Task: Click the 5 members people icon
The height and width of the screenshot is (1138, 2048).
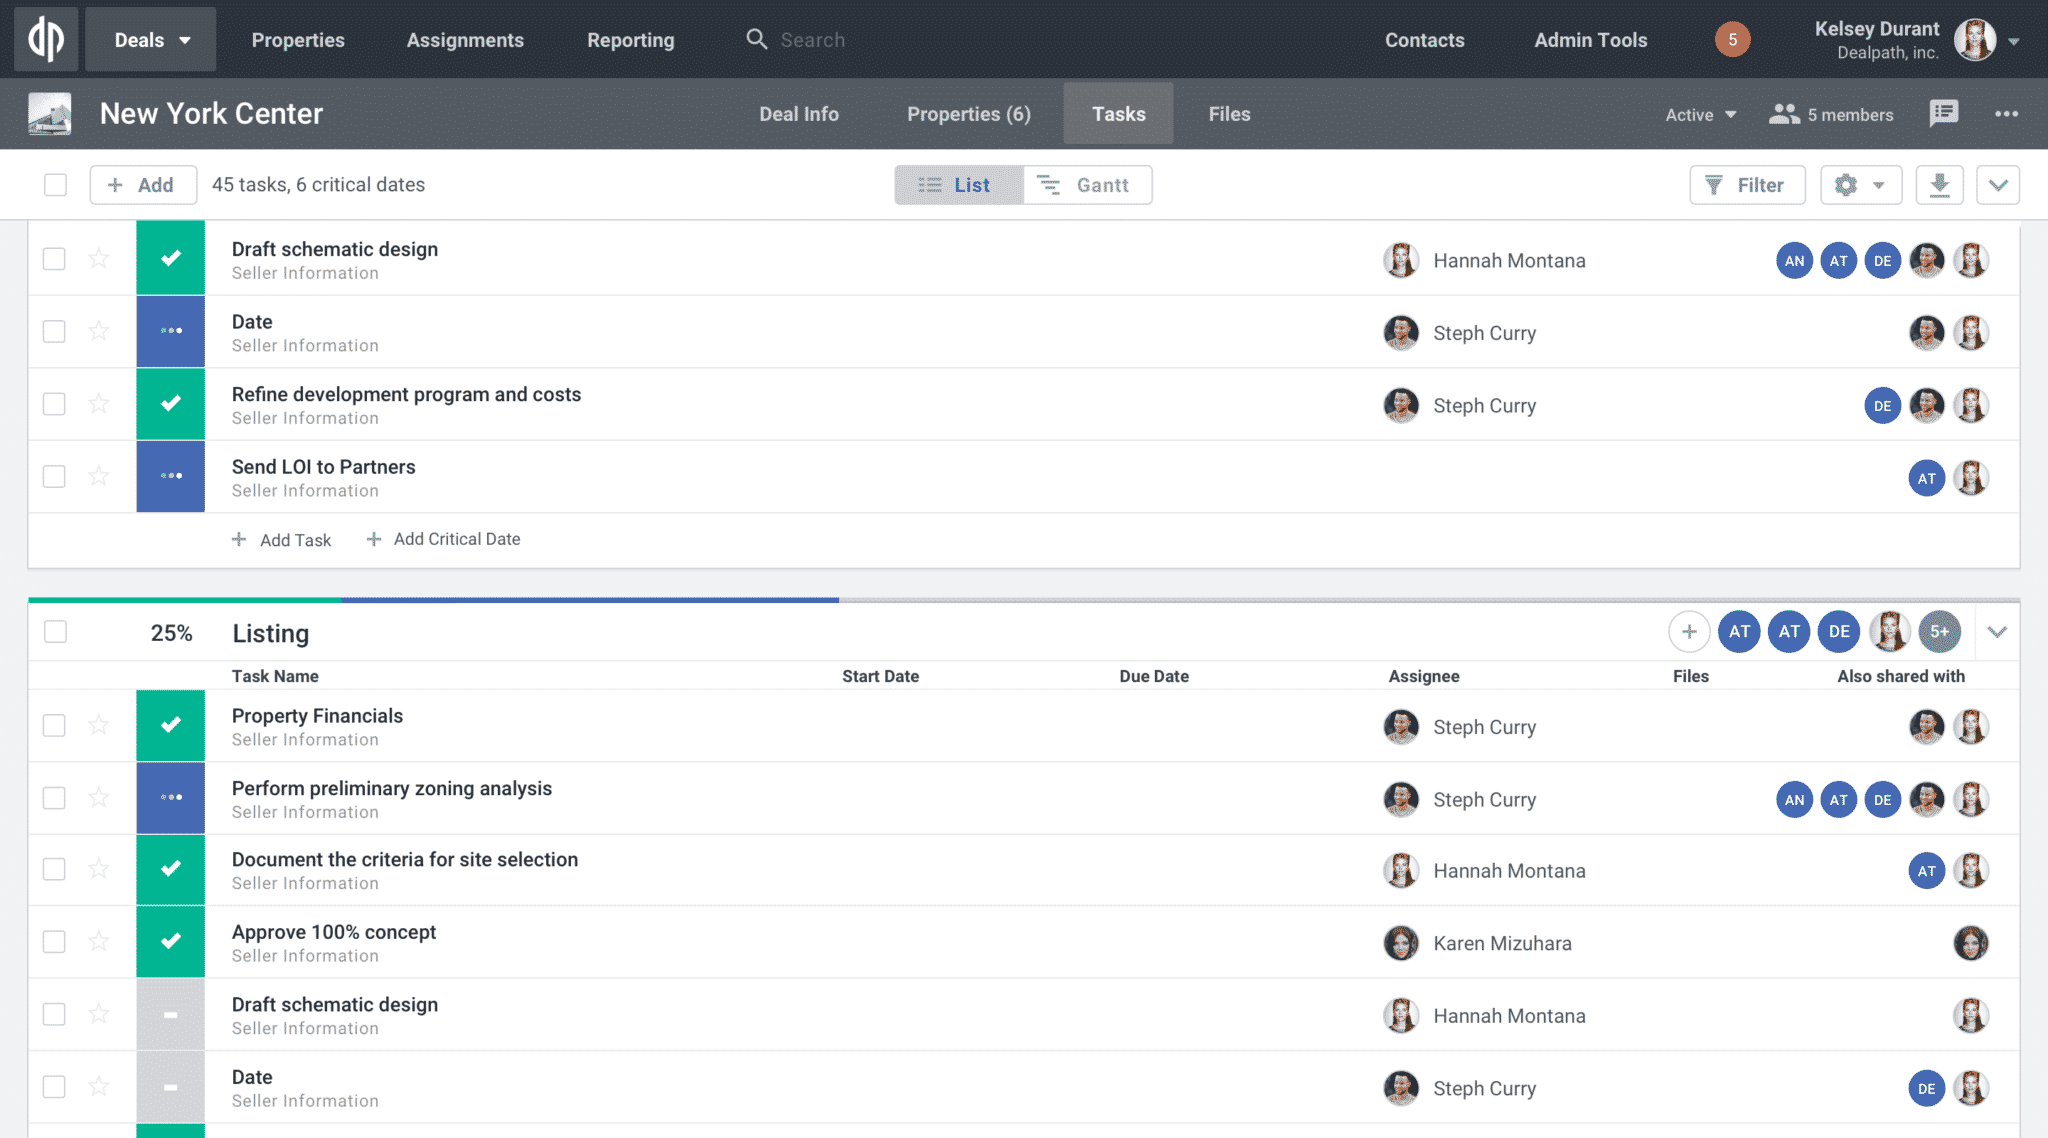Action: tap(1784, 113)
